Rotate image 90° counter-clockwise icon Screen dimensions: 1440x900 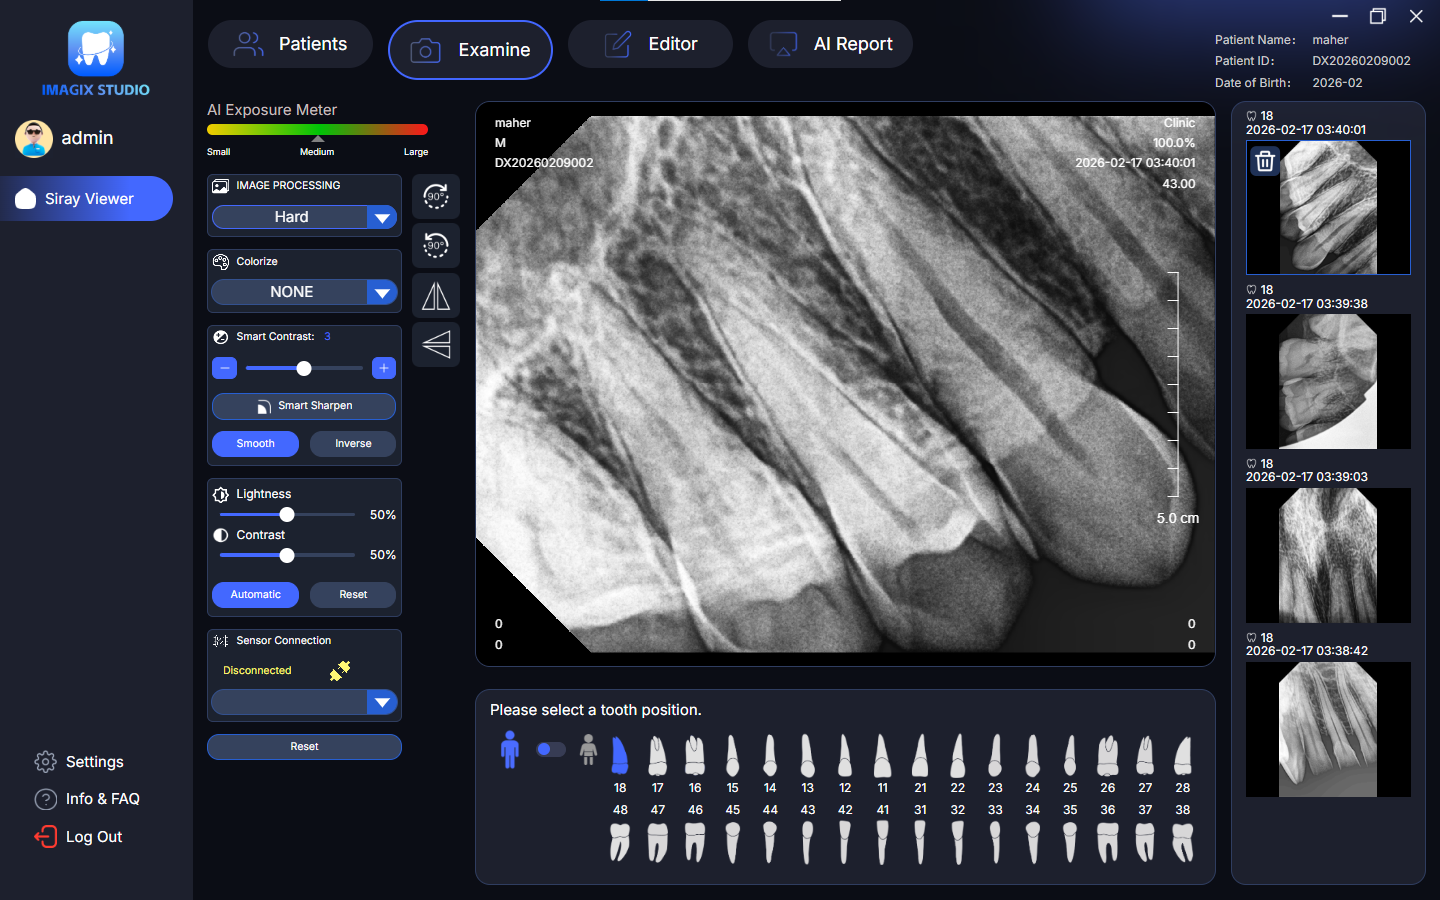pos(436,245)
